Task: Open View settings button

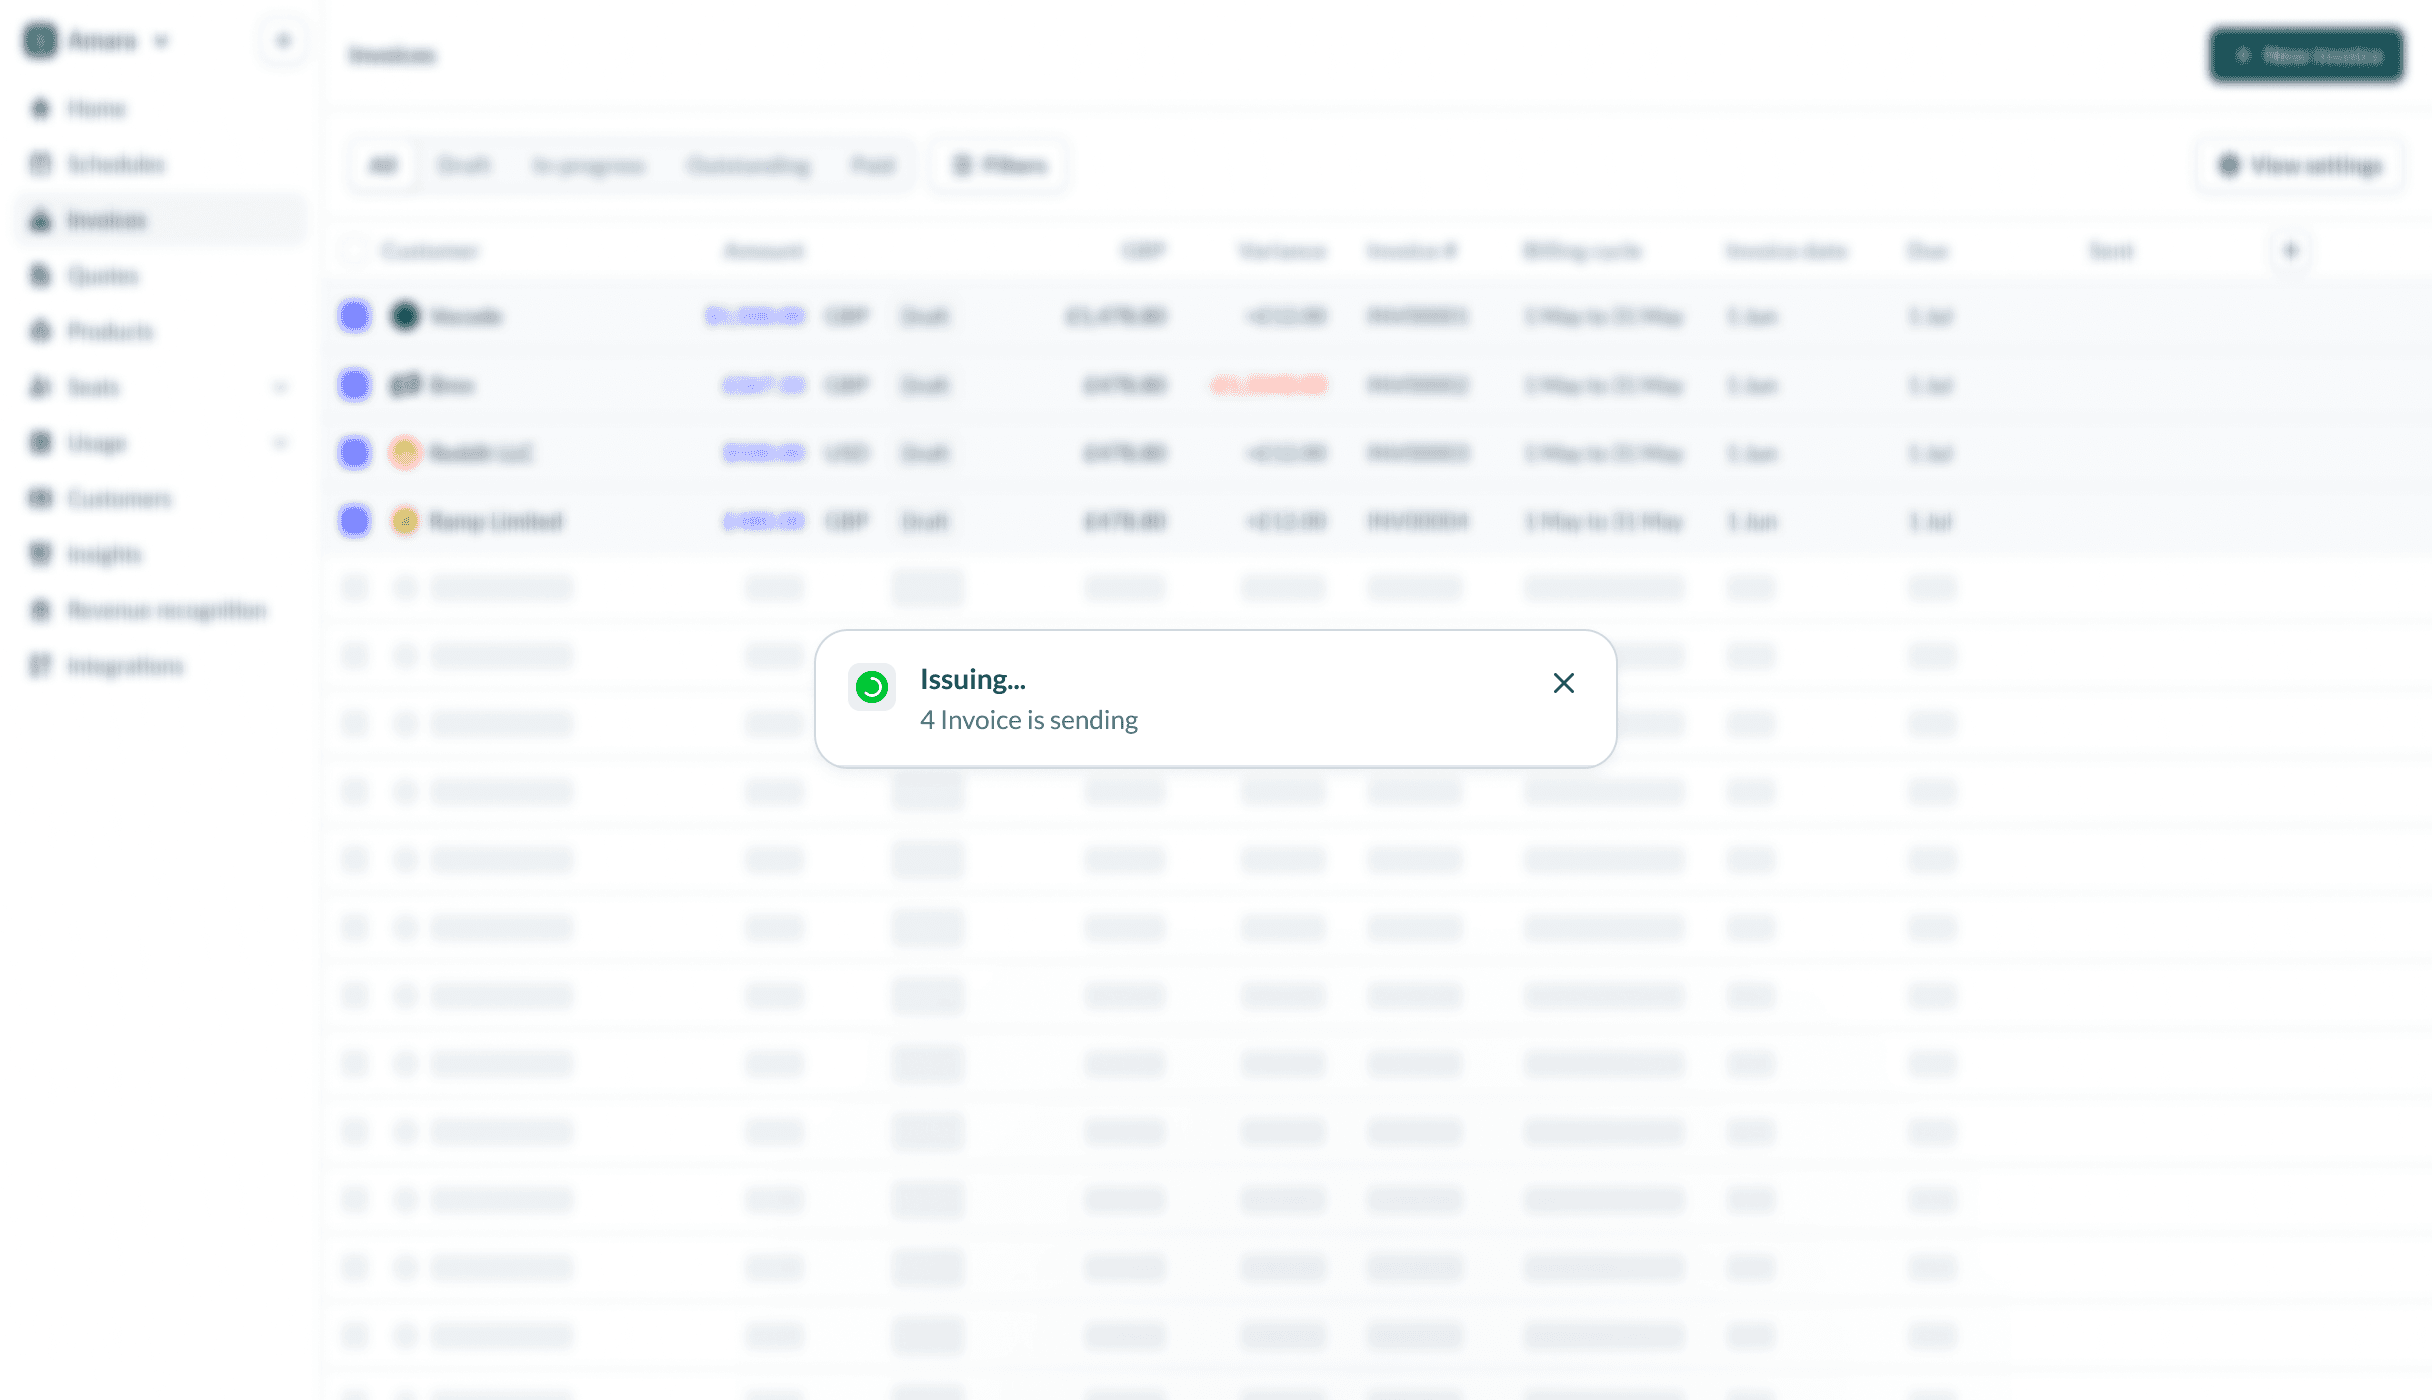Action: pyautogui.click(x=2300, y=165)
